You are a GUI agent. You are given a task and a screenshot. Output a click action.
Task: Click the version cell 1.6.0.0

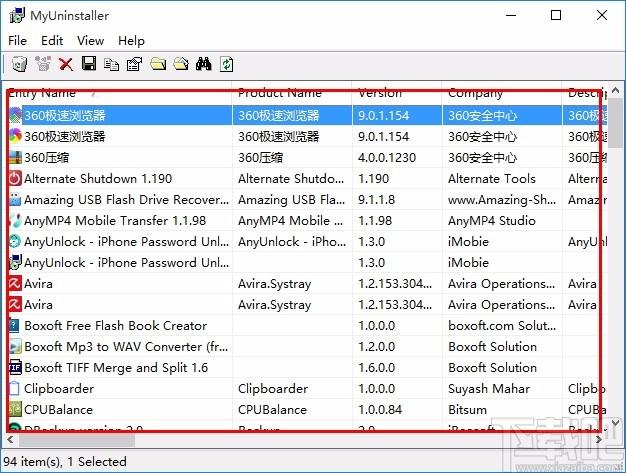click(x=376, y=368)
